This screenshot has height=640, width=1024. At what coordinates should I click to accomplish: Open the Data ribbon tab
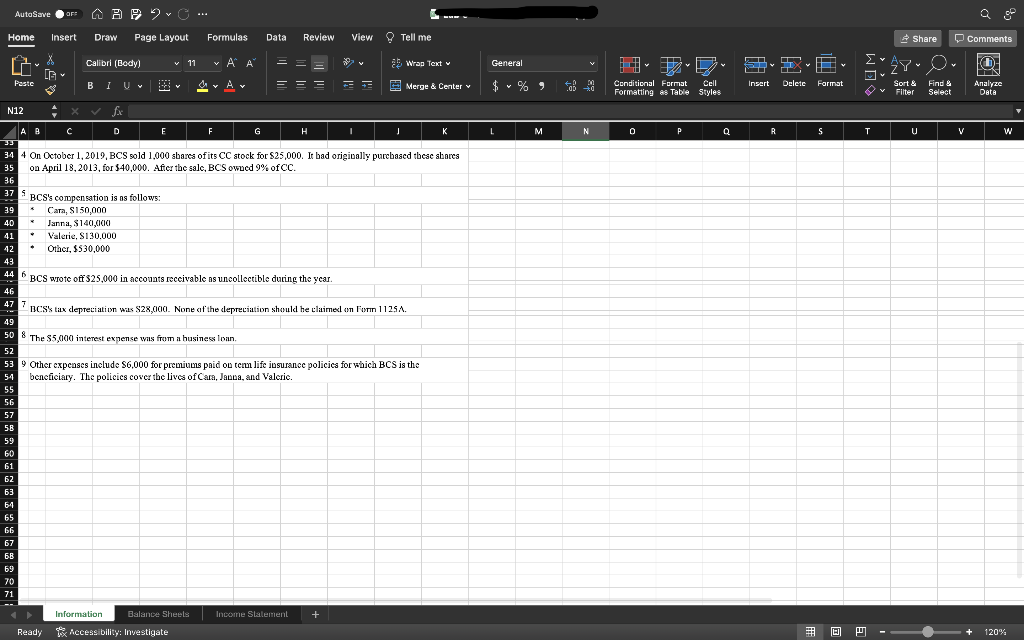click(x=276, y=37)
